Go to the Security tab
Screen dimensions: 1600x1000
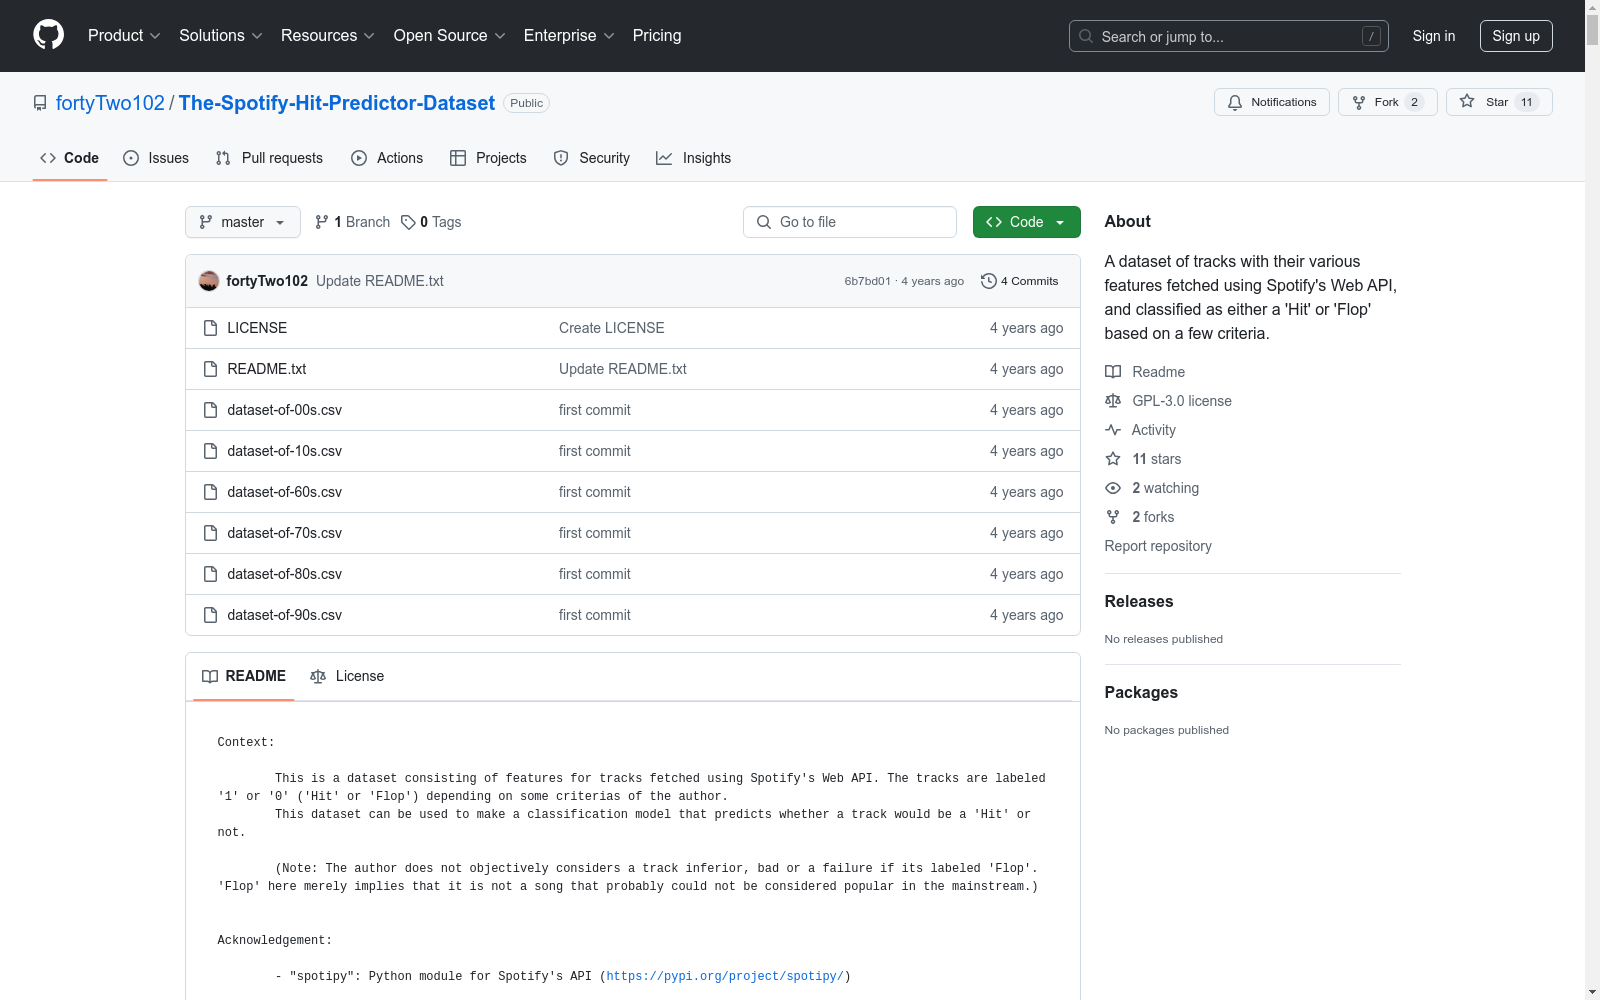[592, 158]
